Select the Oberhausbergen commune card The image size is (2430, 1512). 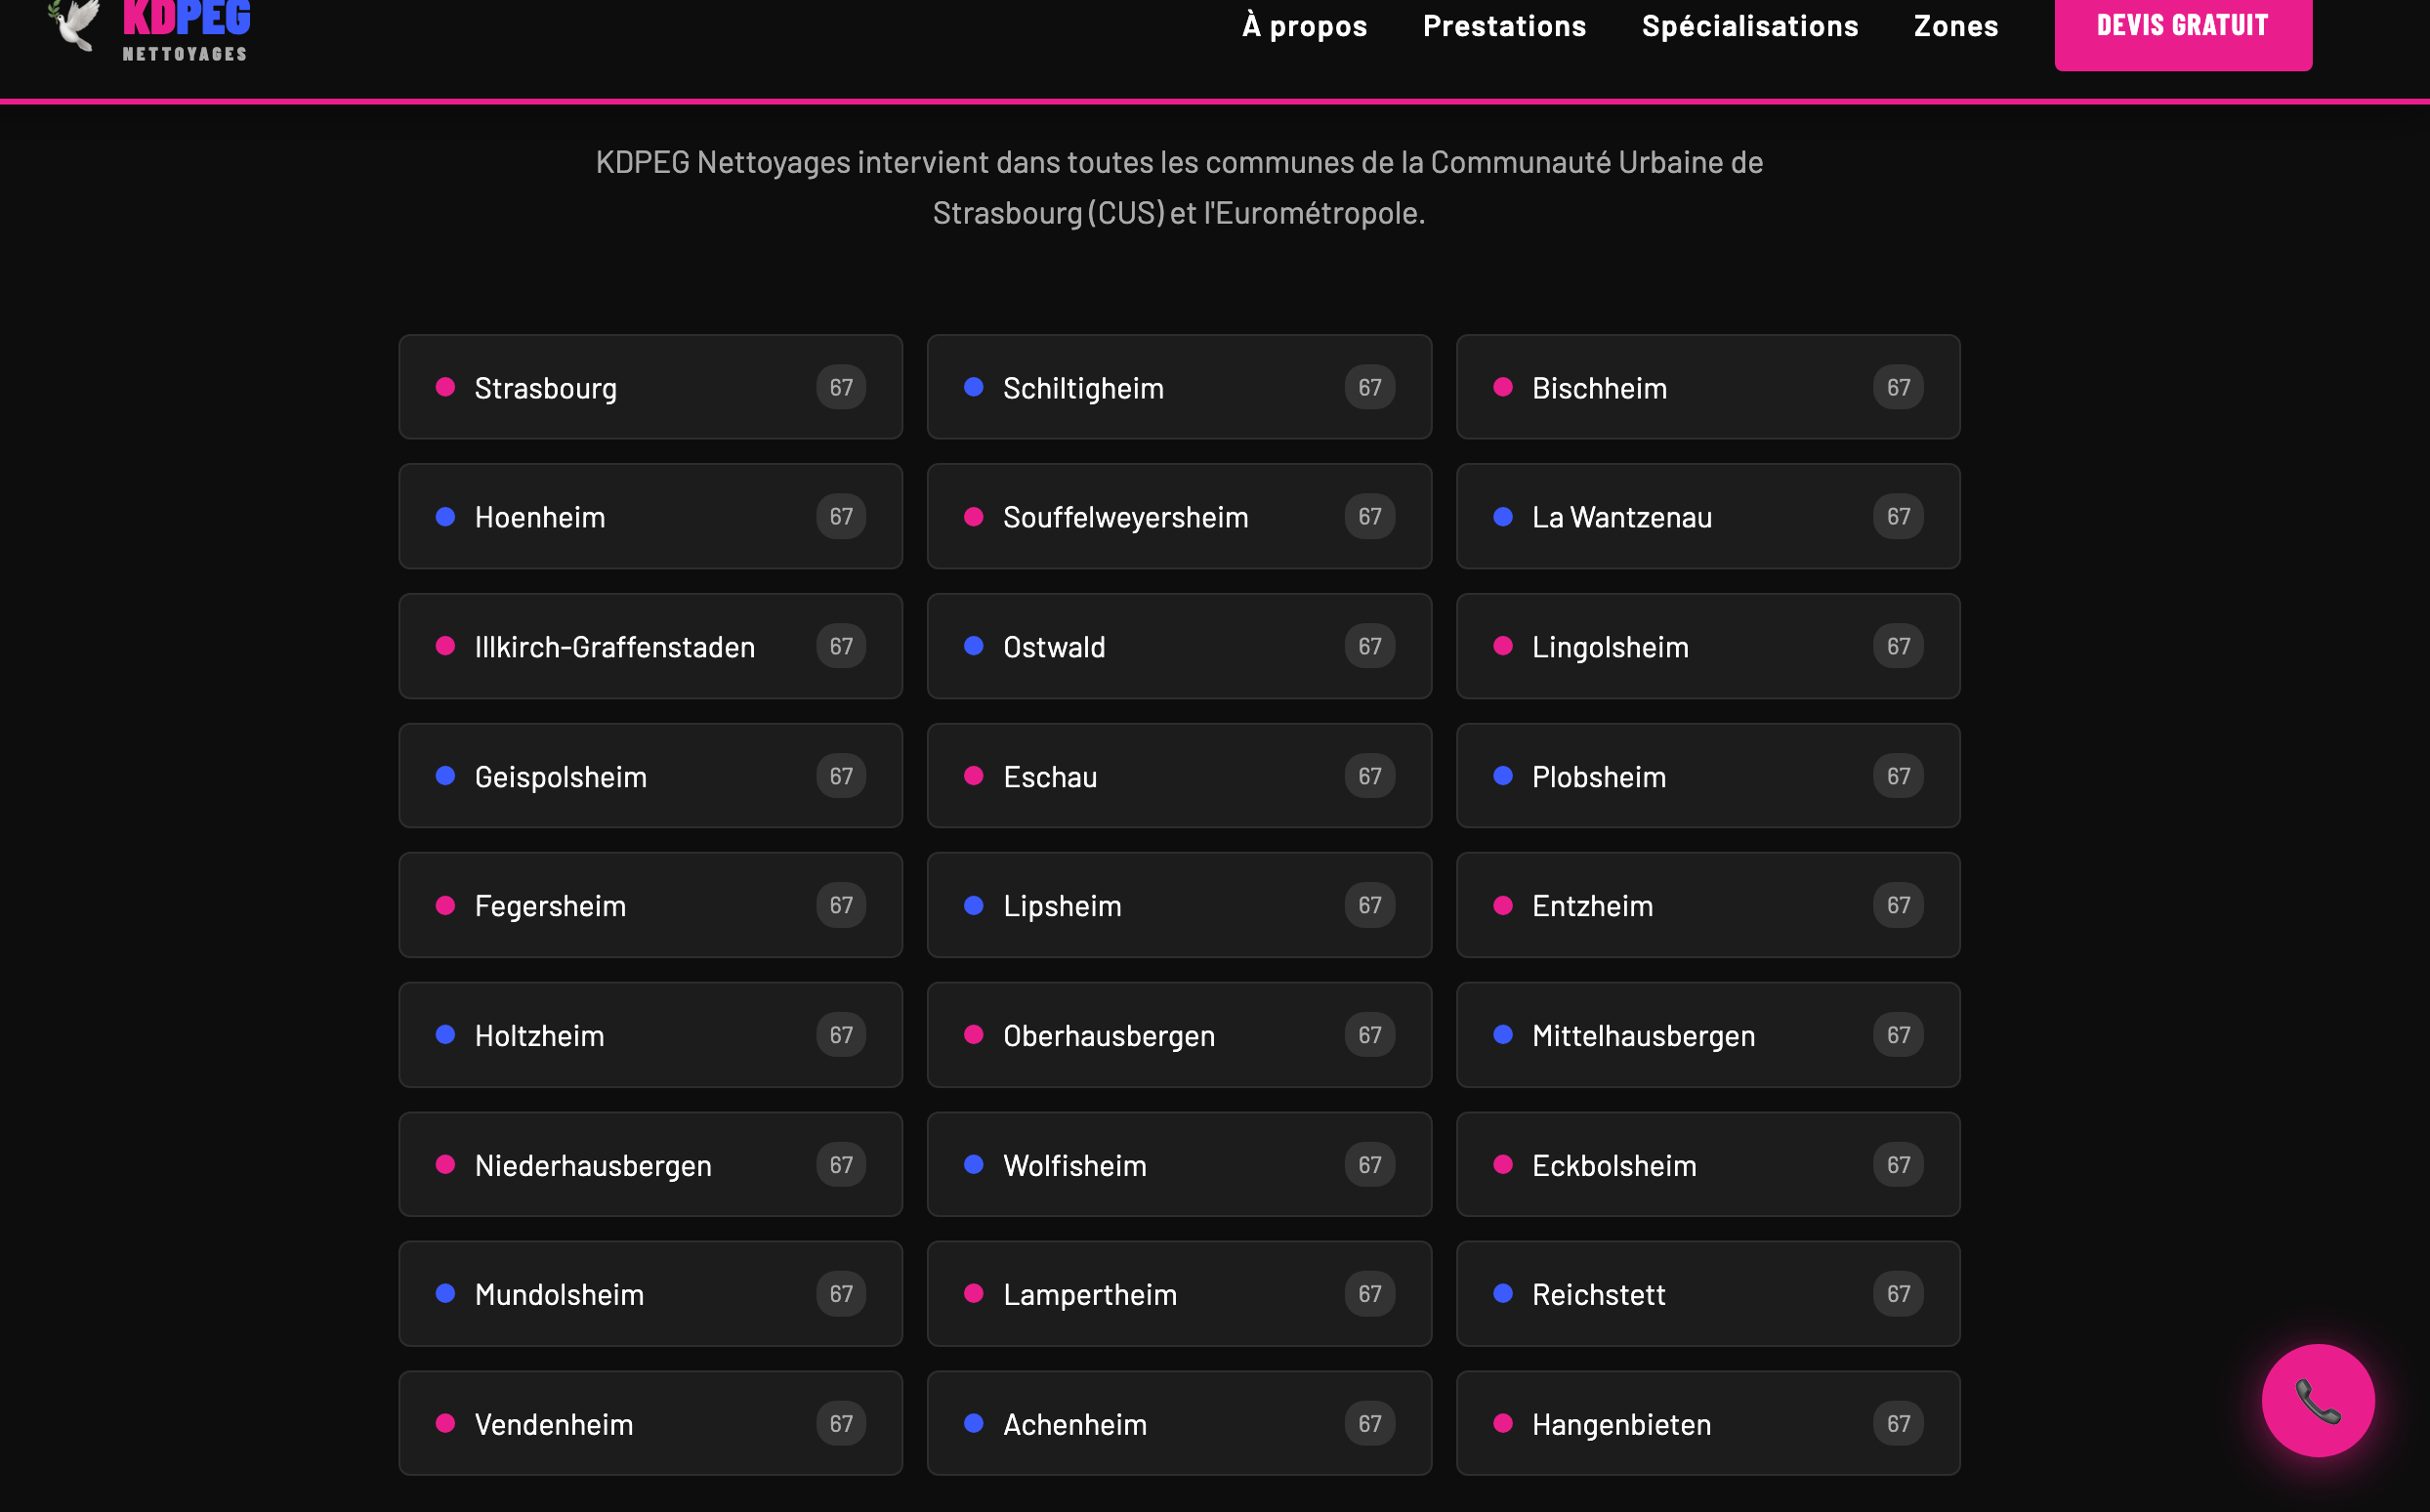(1179, 1035)
